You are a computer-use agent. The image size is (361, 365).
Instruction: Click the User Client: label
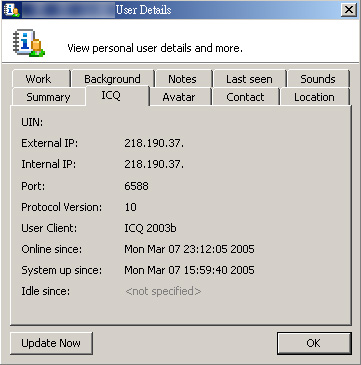(49, 228)
